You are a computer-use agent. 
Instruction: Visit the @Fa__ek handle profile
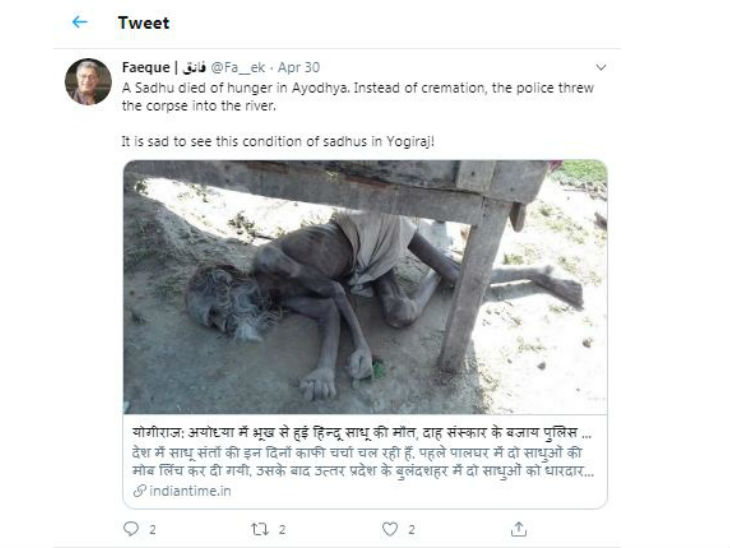tap(238, 68)
